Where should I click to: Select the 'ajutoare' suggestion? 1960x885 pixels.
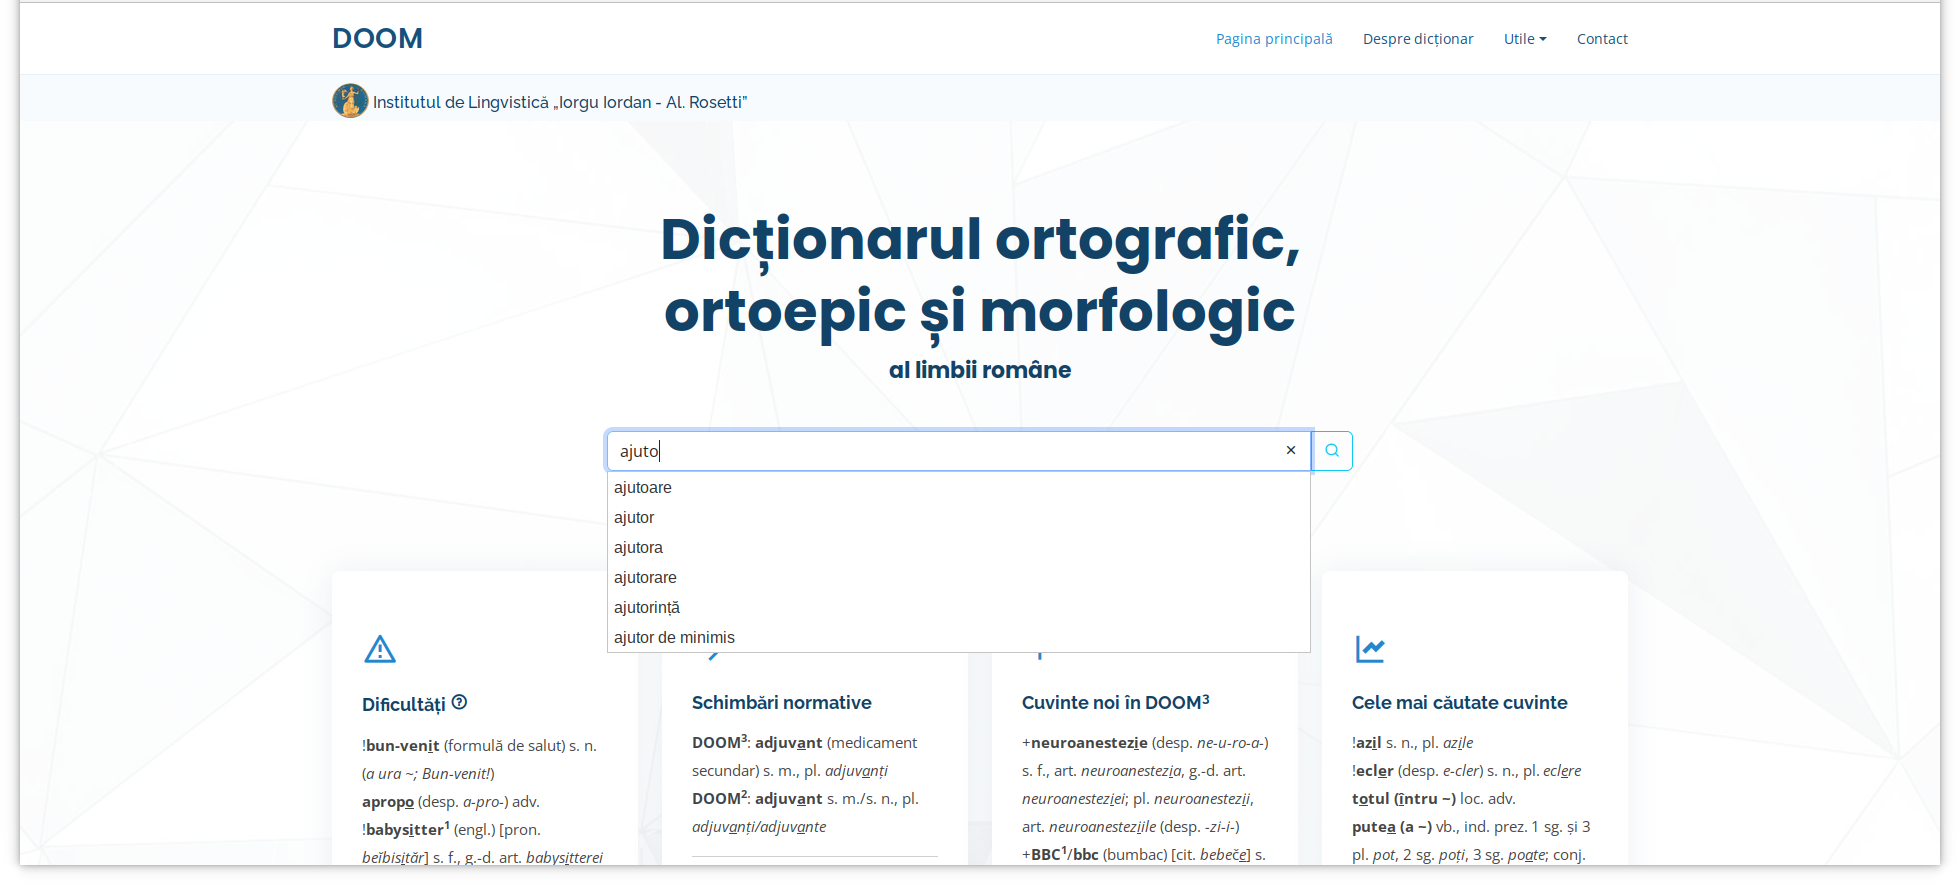click(x=643, y=488)
